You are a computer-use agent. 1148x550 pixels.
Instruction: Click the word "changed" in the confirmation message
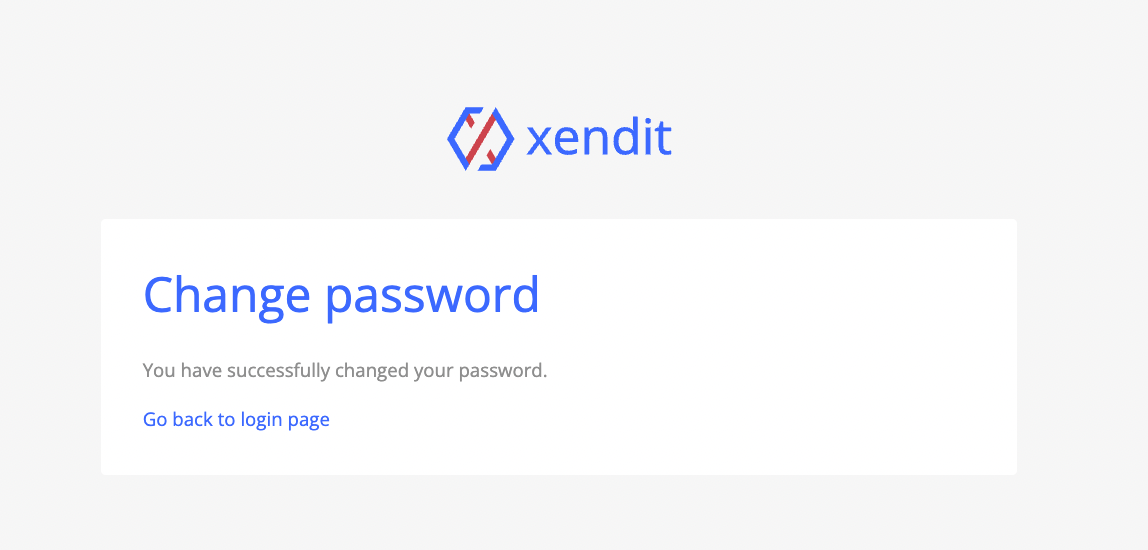[371, 370]
